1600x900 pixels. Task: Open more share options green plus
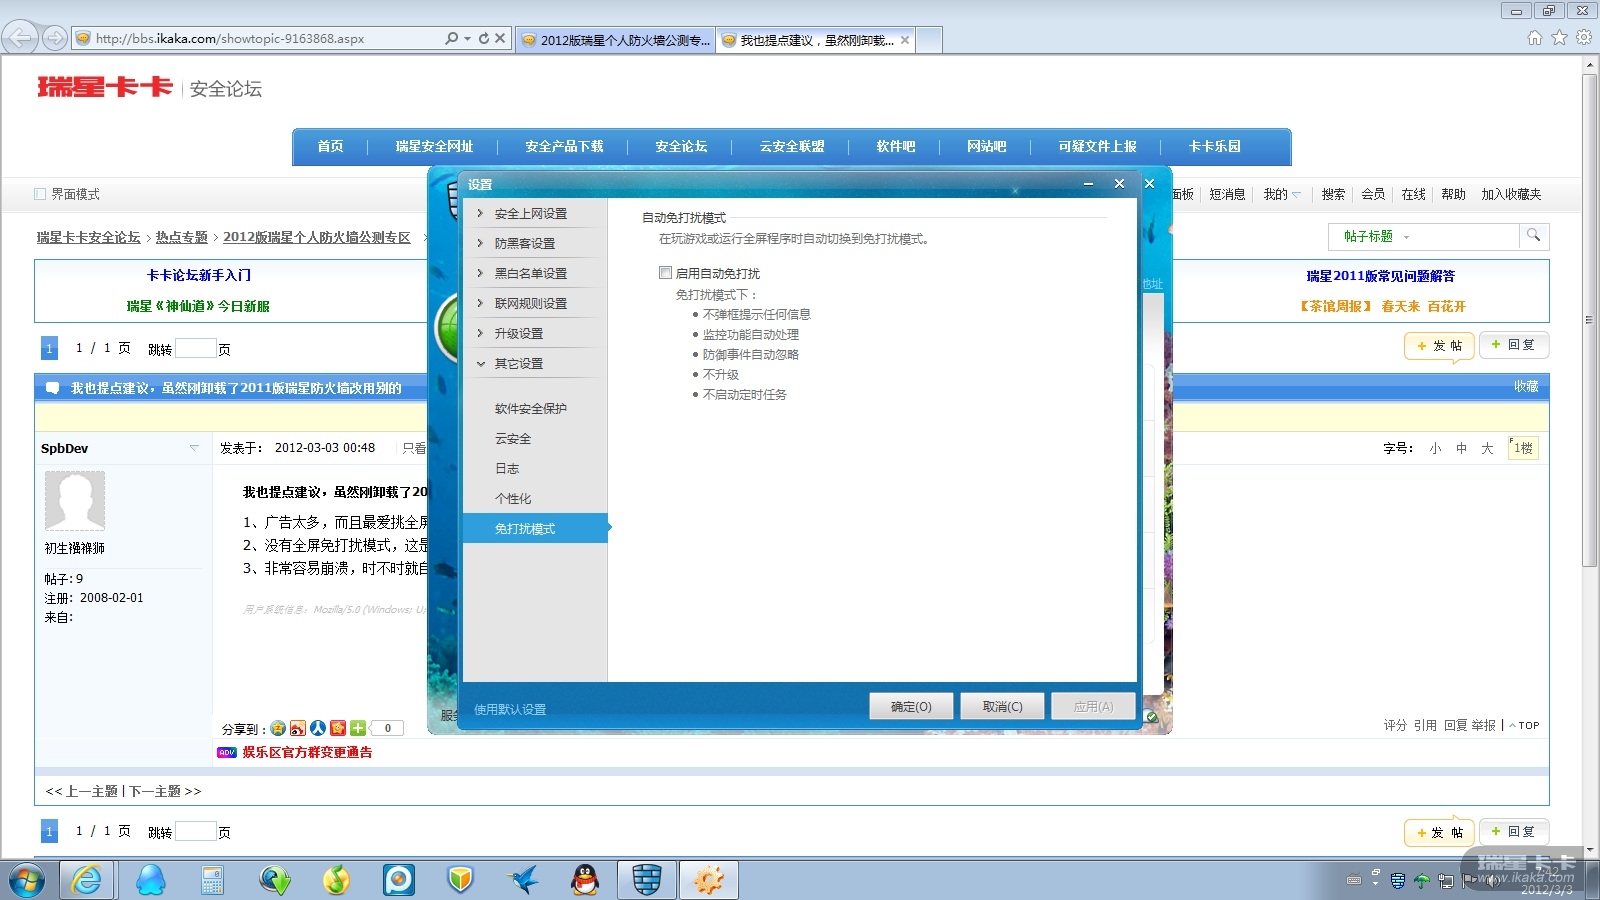[358, 728]
